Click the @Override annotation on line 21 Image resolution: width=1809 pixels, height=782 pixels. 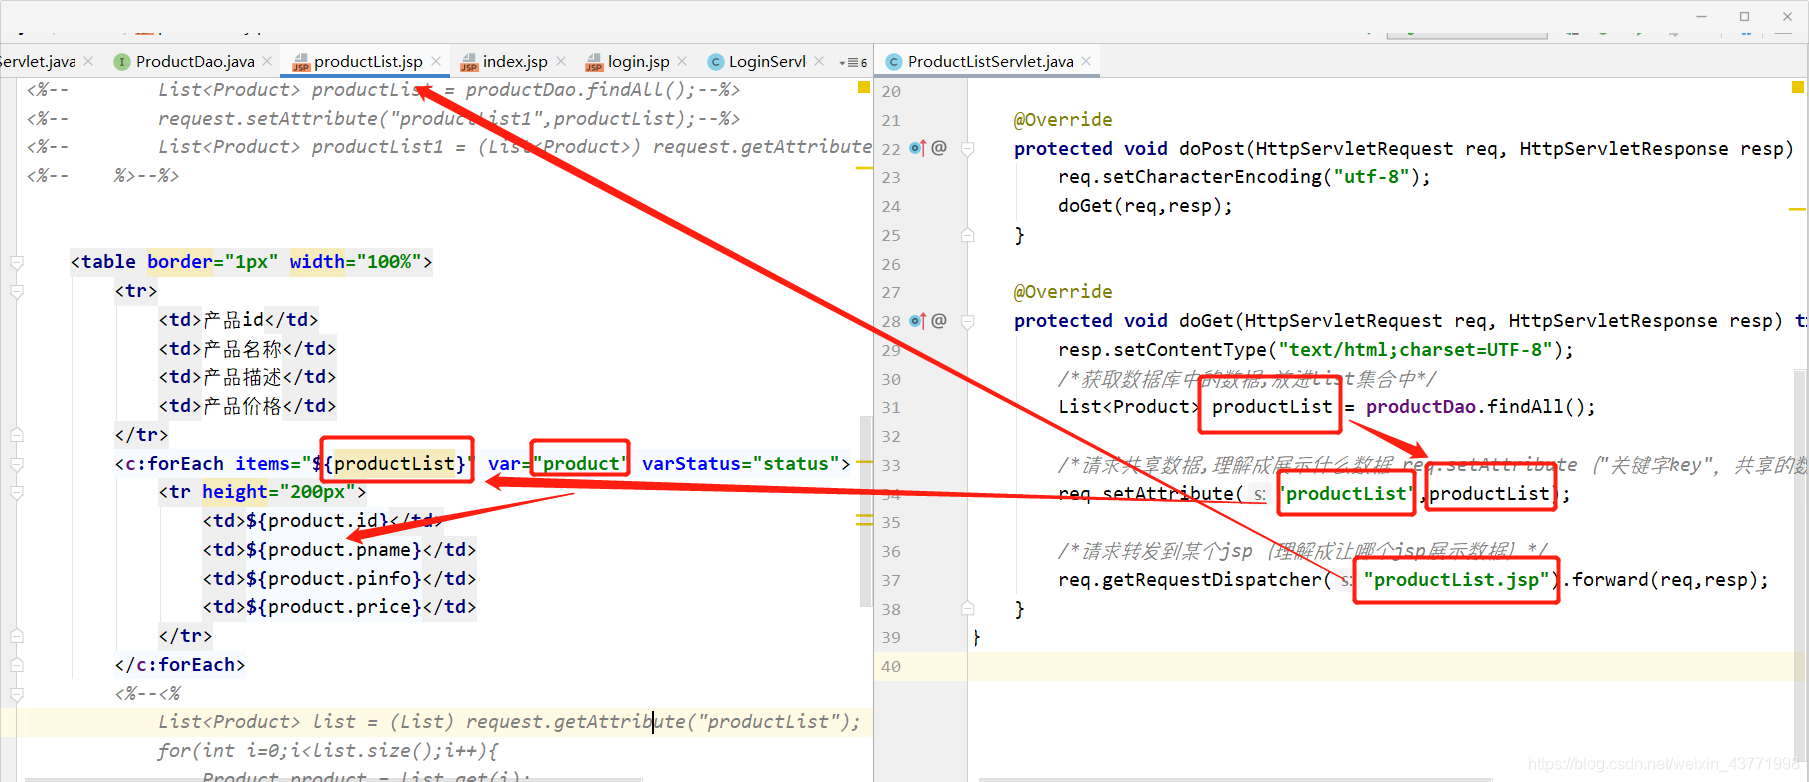pyautogui.click(x=1063, y=120)
